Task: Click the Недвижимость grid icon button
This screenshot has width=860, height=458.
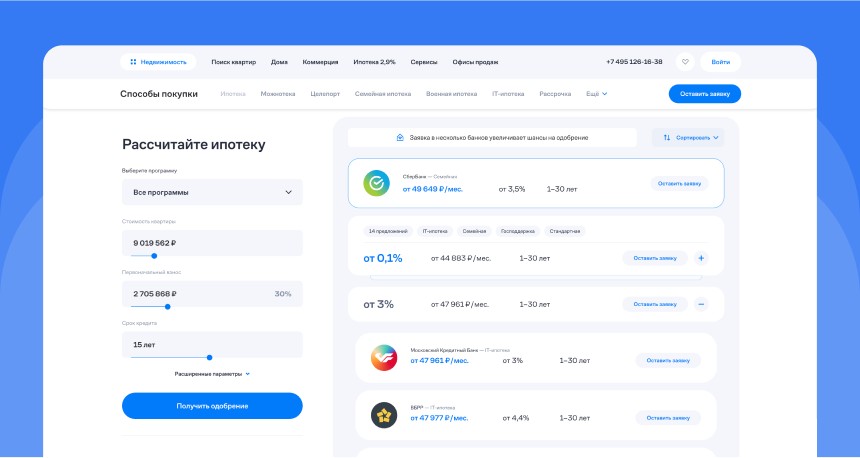Action: point(158,62)
